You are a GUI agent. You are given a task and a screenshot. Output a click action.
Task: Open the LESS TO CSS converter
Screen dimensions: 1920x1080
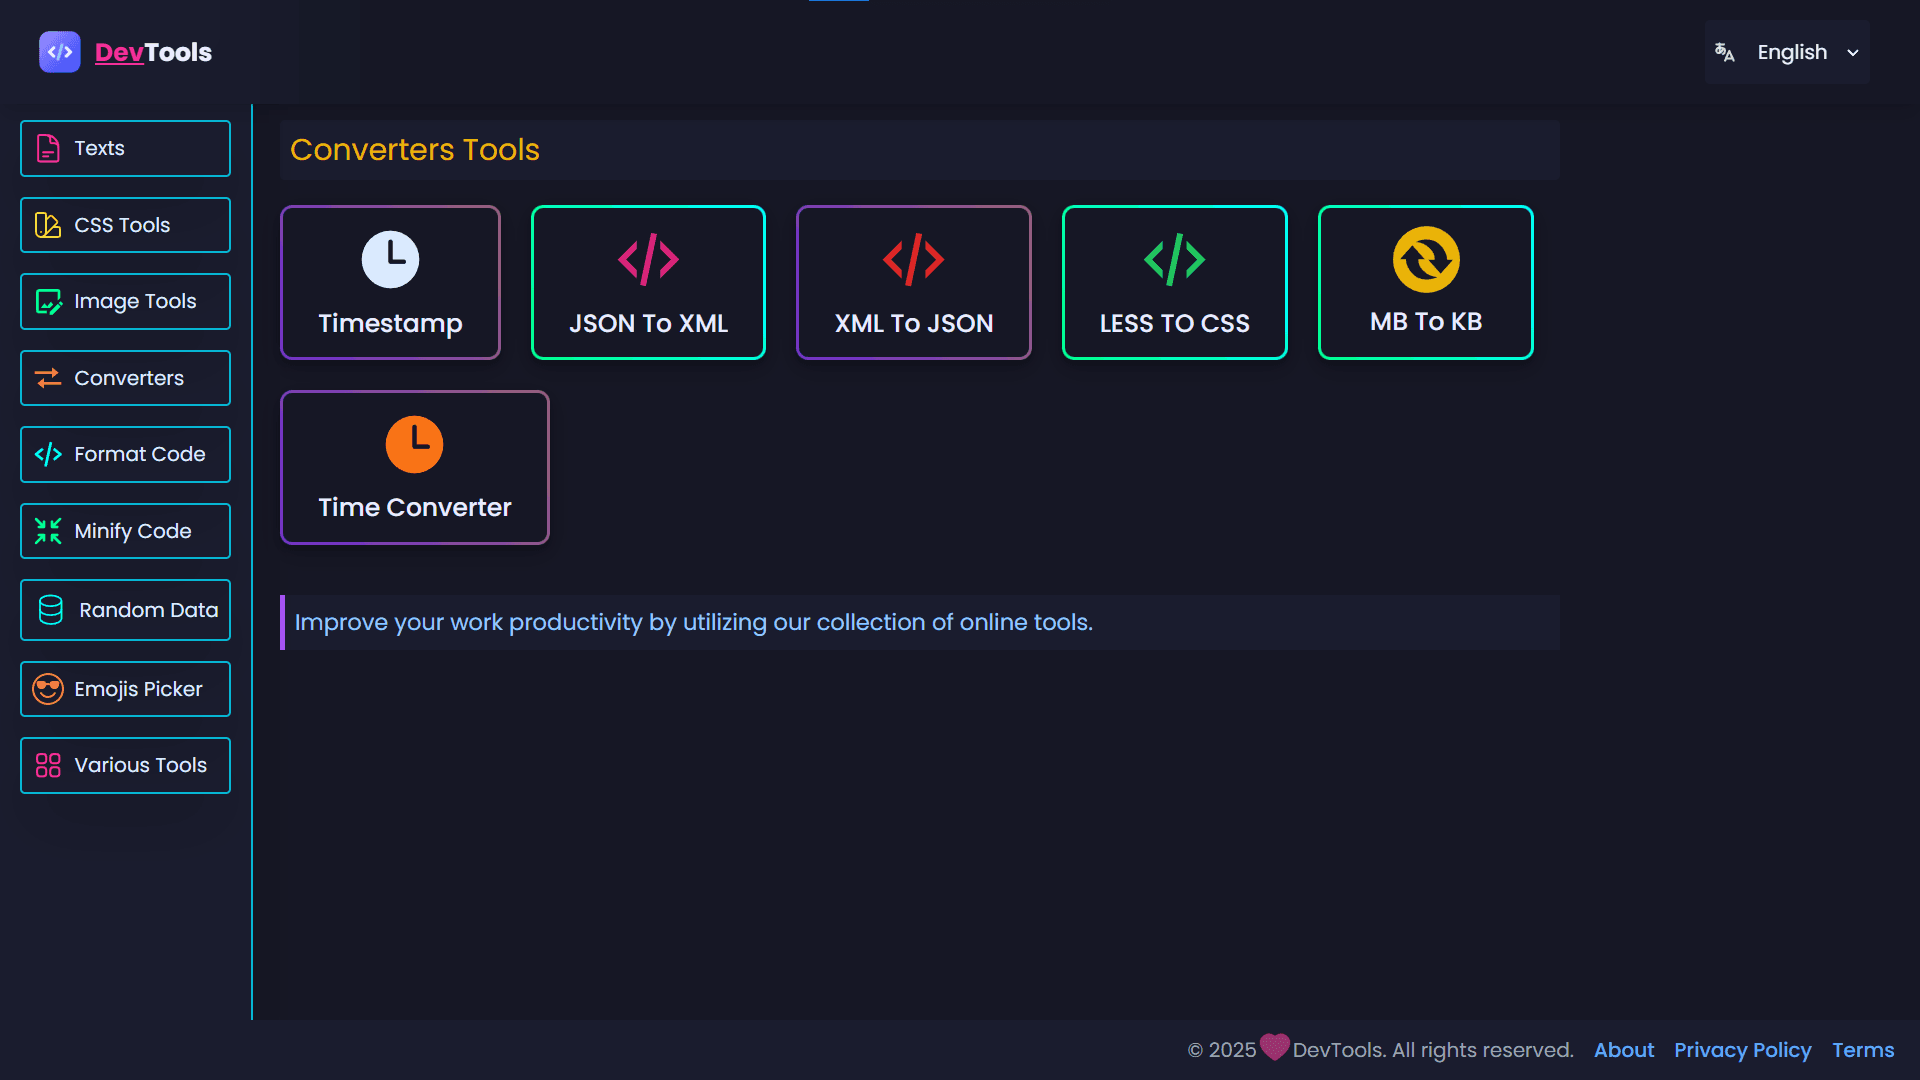(x=1174, y=282)
